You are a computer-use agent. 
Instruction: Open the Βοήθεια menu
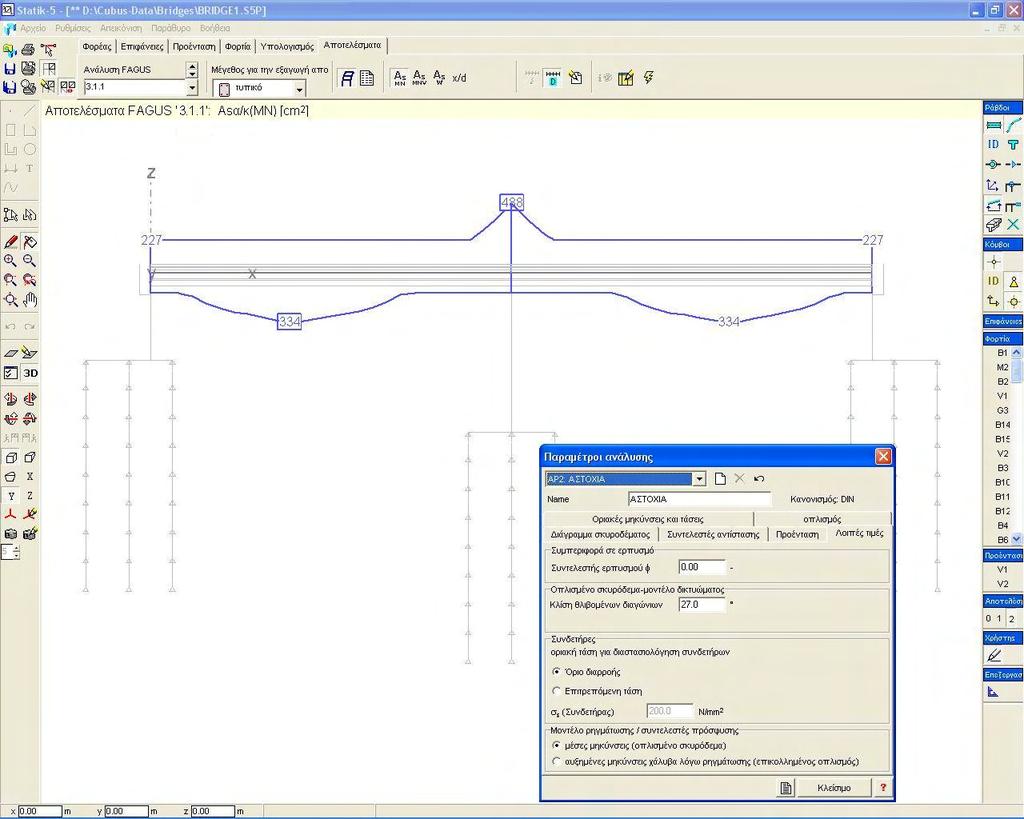tap(215, 28)
